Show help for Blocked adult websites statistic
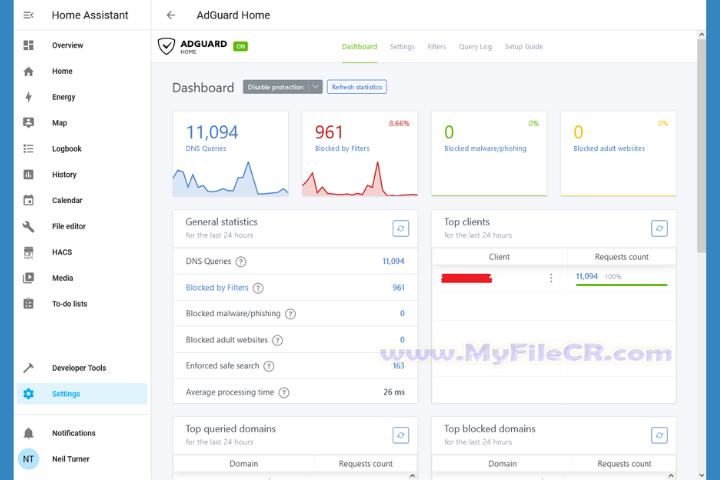 pyautogui.click(x=277, y=340)
